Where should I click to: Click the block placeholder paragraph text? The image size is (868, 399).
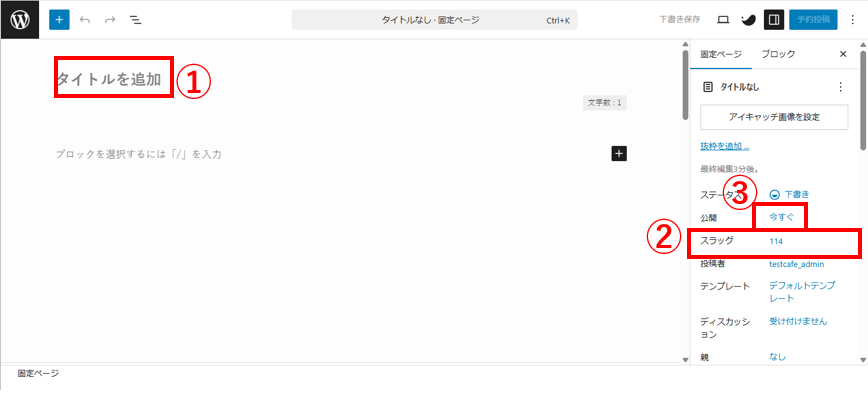click(138, 154)
